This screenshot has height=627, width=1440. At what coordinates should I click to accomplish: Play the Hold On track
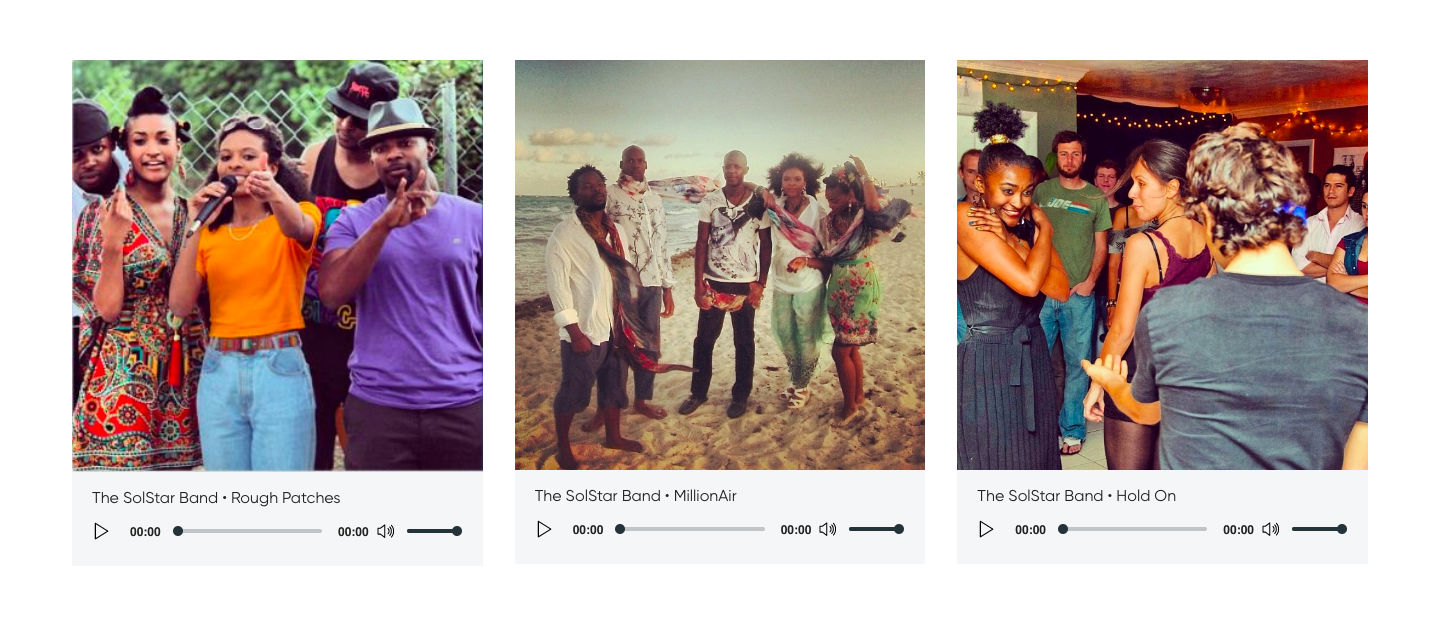point(986,529)
